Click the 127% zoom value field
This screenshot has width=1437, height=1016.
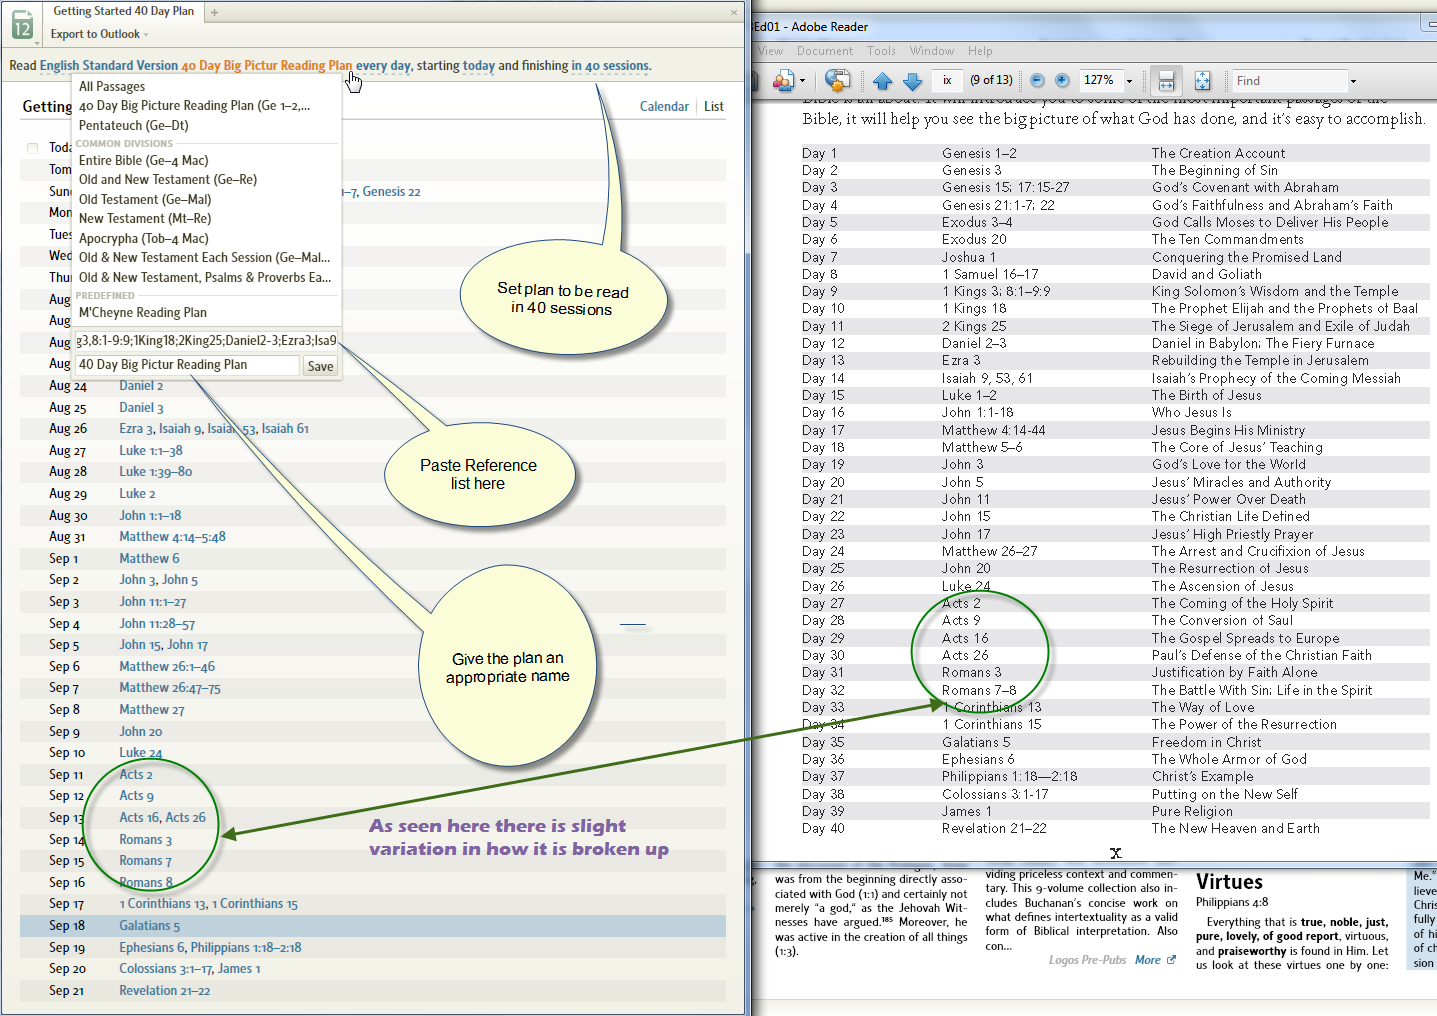pos(1100,80)
